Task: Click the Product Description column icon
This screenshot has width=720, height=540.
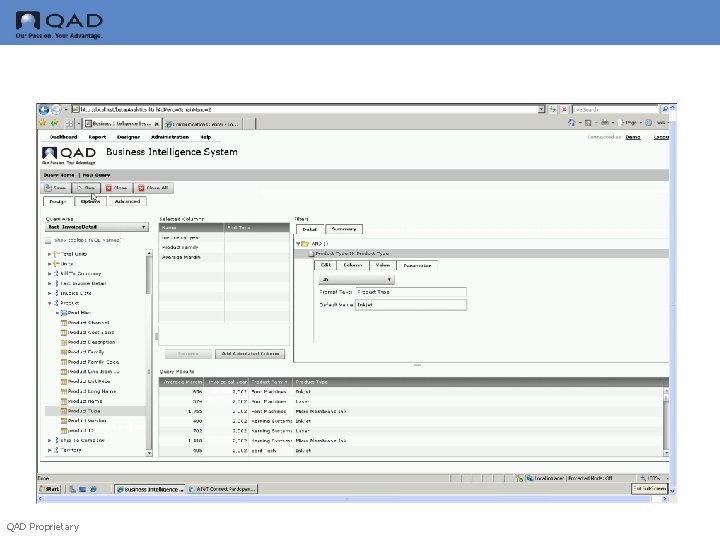Action: point(64,342)
